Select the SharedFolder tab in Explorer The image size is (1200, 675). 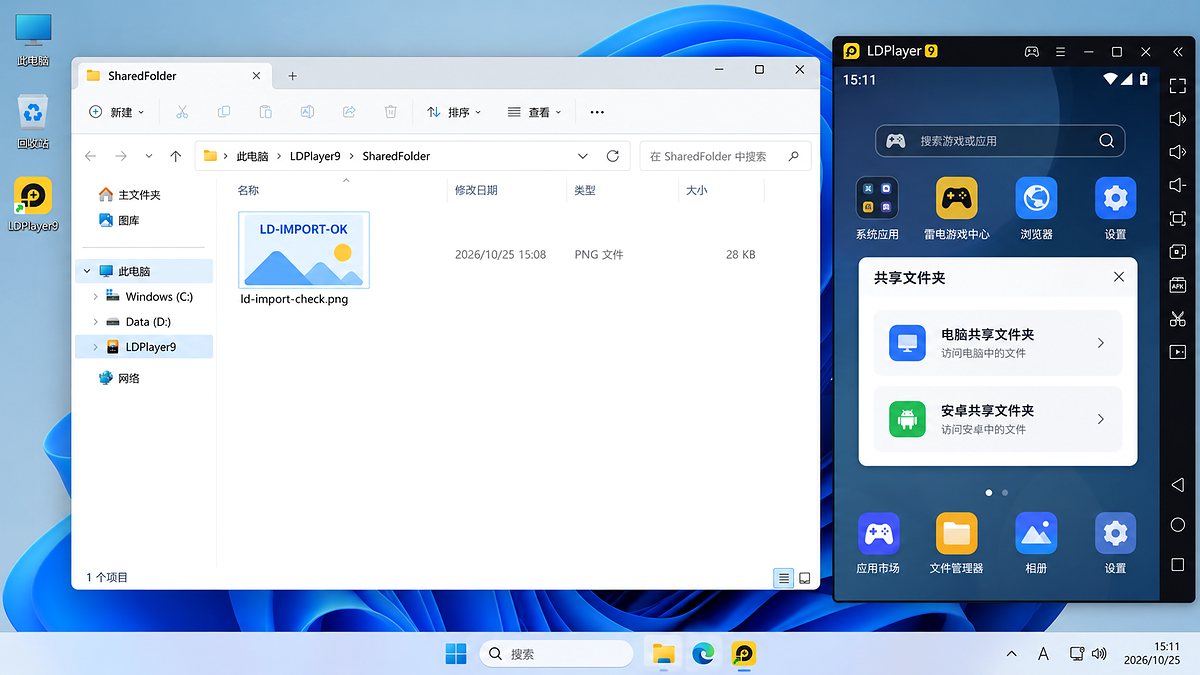(173, 75)
